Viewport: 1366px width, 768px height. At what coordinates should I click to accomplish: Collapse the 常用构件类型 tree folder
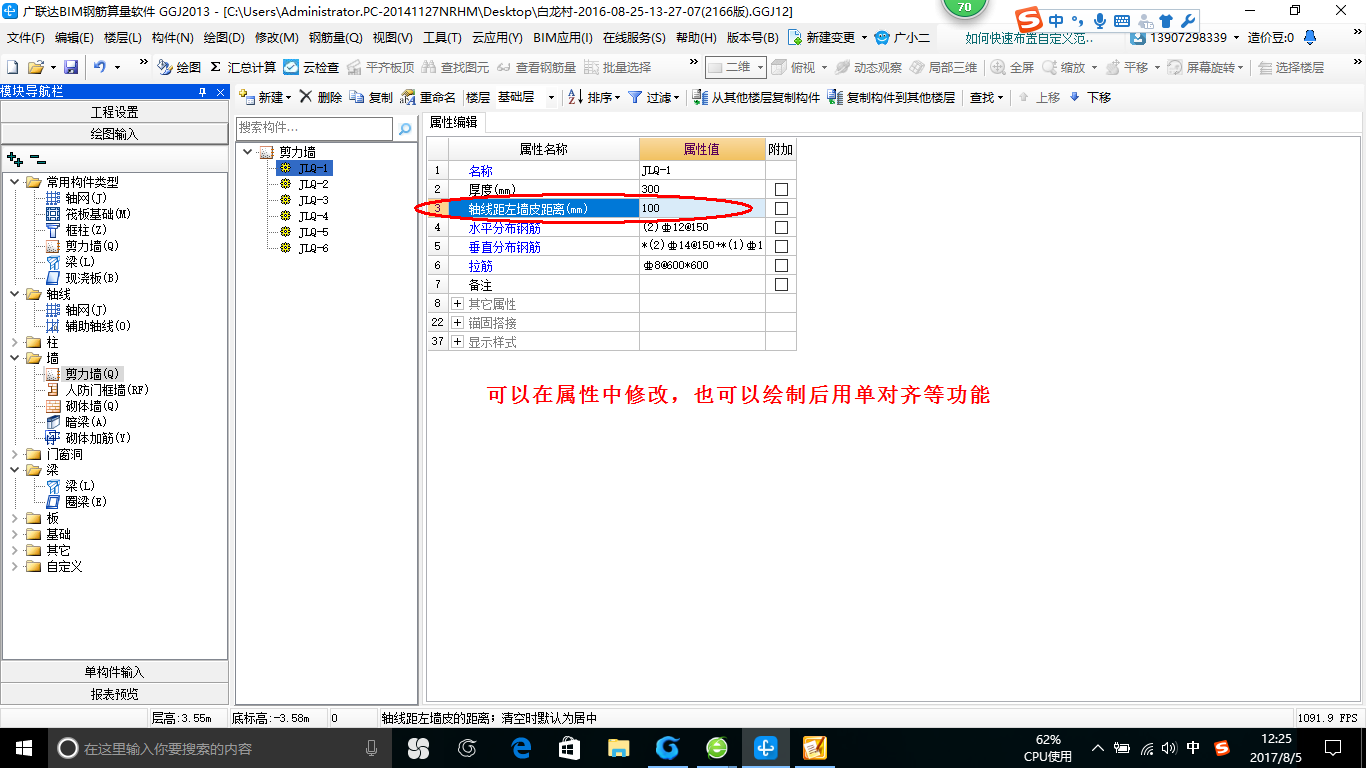tap(15, 182)
